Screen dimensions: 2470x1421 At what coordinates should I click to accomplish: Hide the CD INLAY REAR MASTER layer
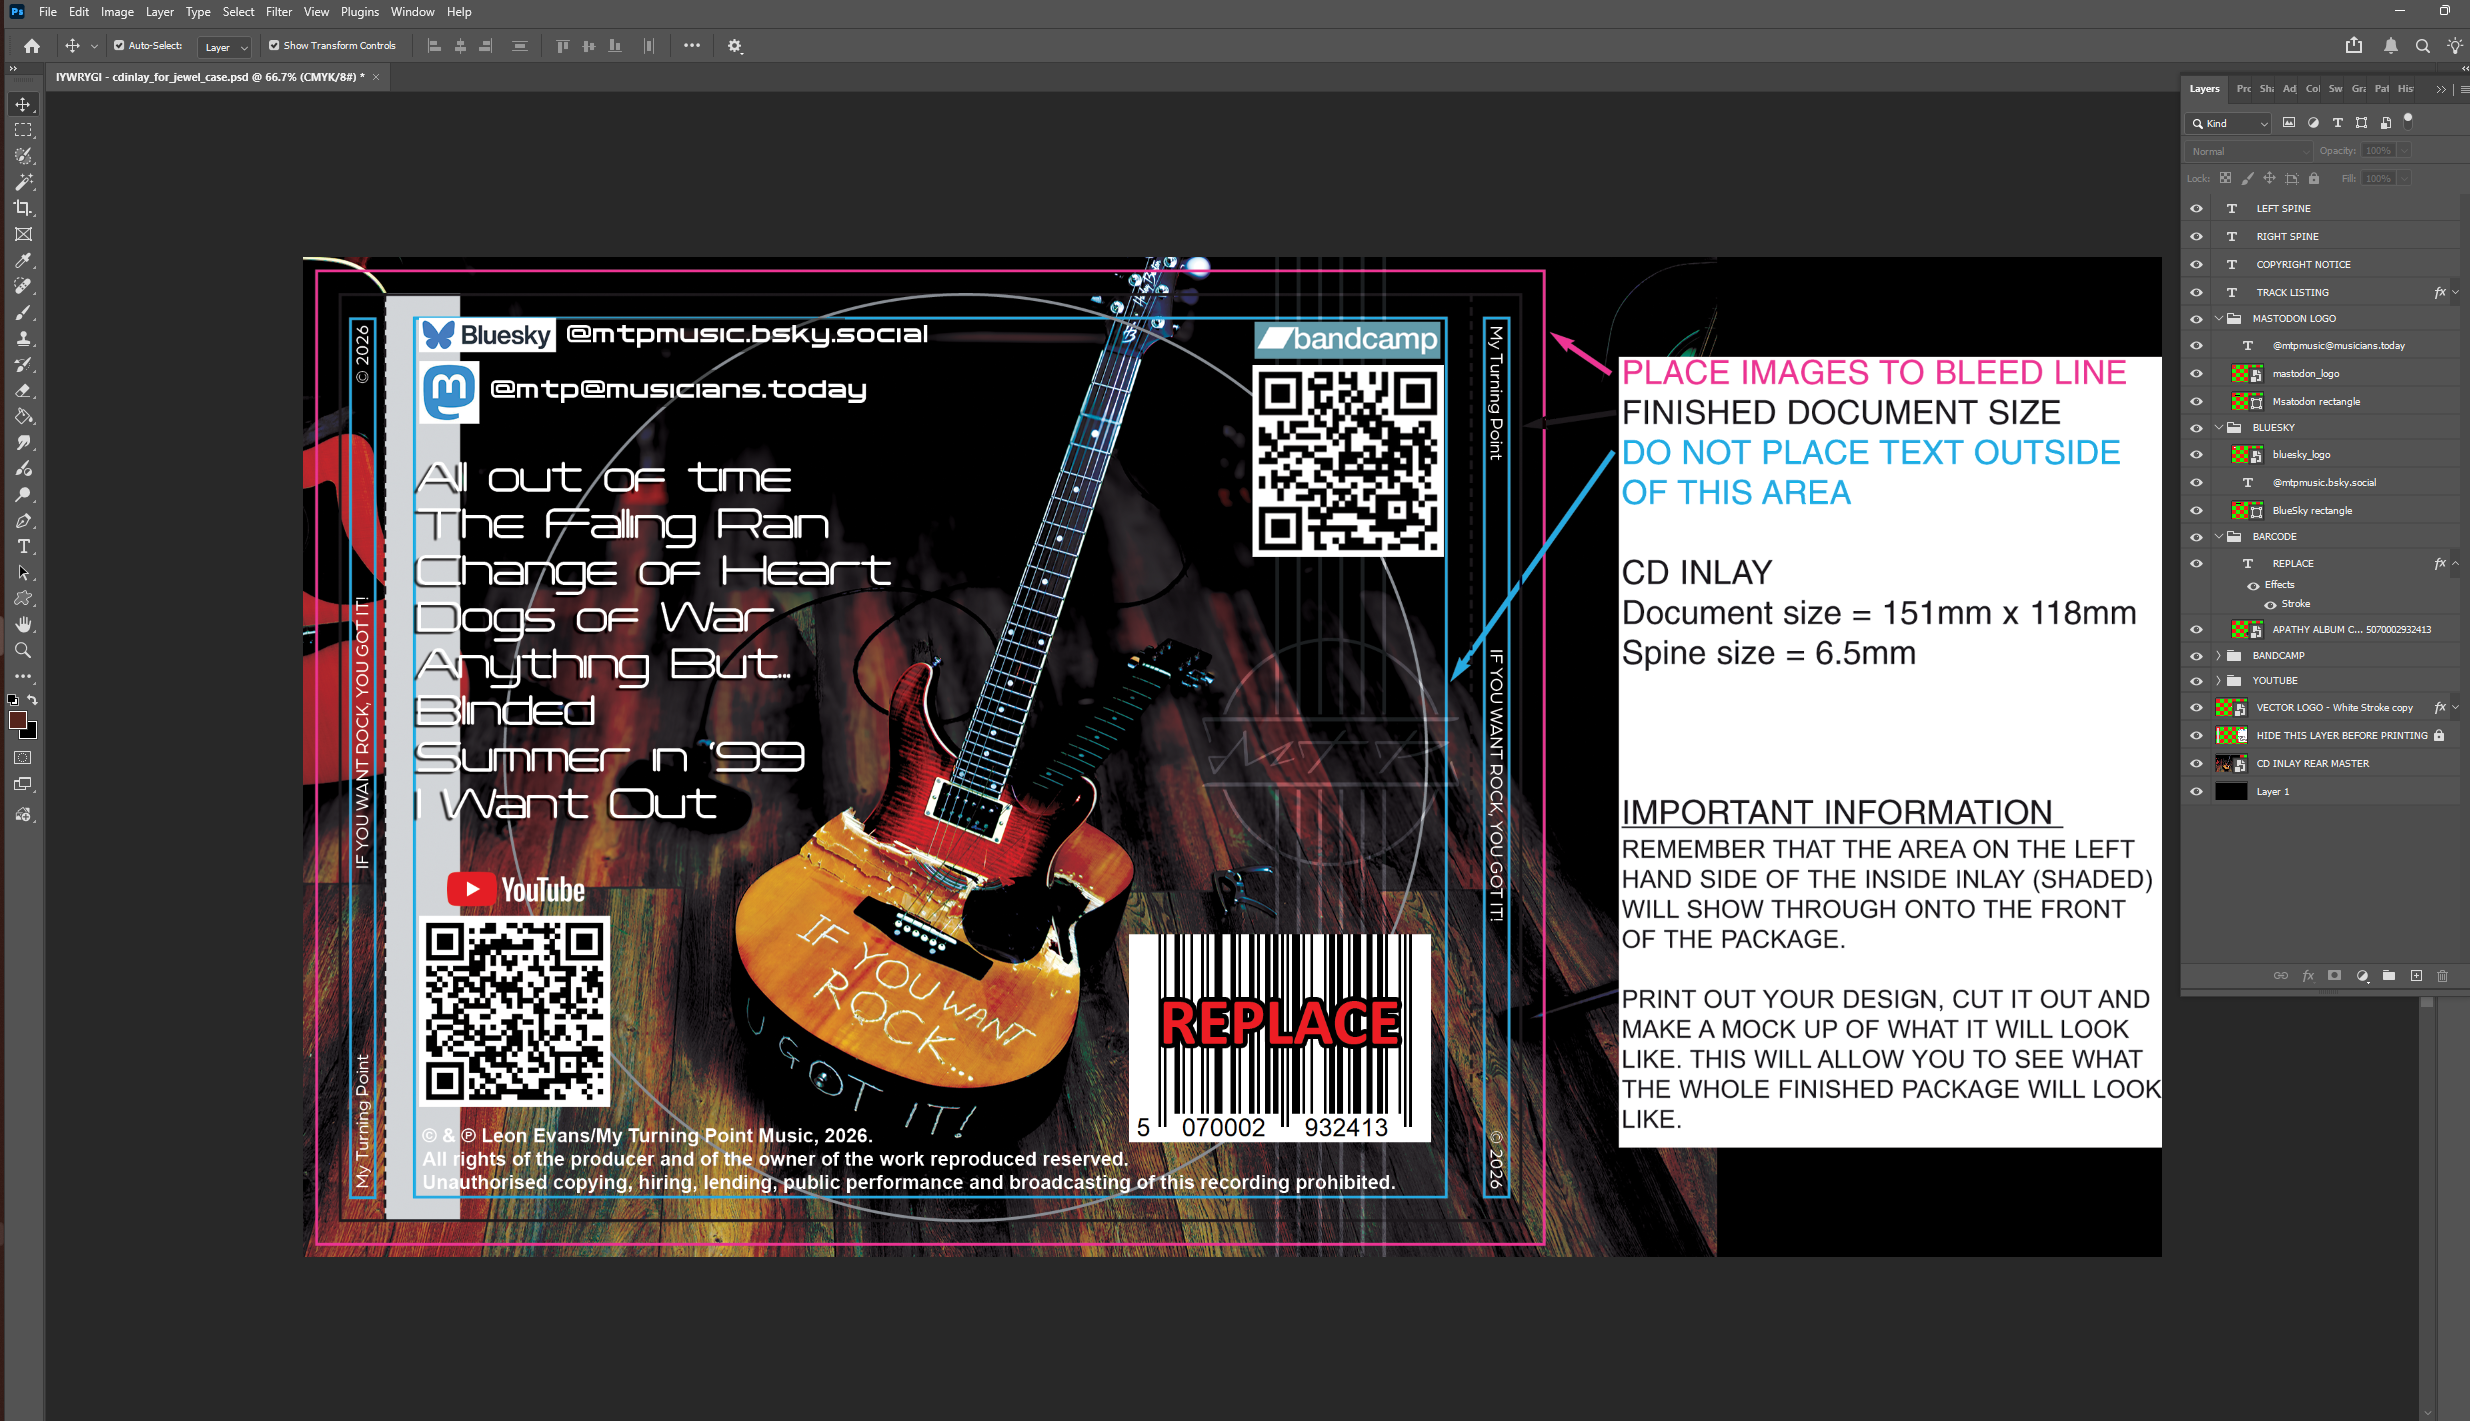point(2196,764)
